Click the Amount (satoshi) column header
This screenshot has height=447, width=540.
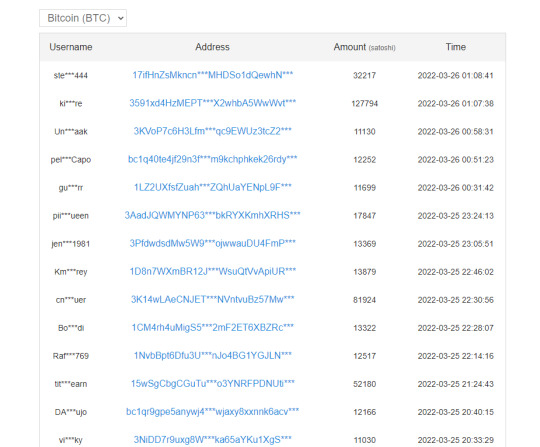point(364,47)
